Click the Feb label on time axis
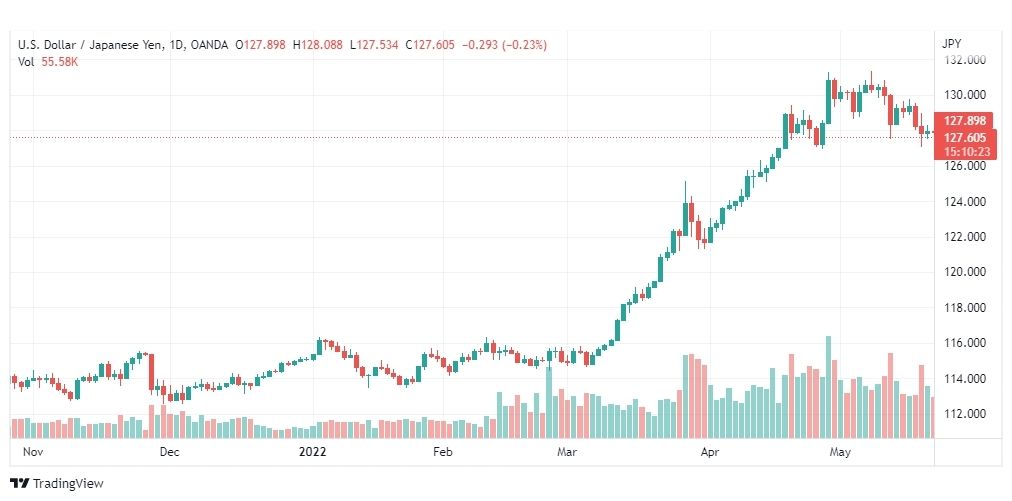1012x501 pixels. [x=443, y=452]
